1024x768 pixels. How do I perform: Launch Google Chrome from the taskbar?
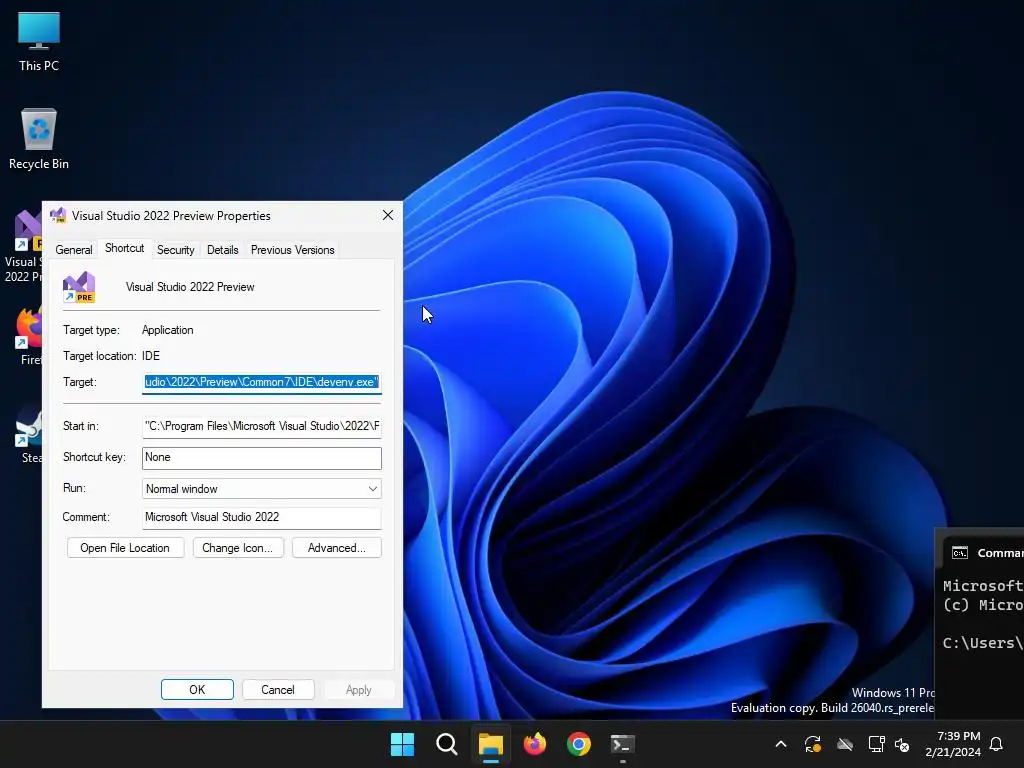tap(579, 744)
